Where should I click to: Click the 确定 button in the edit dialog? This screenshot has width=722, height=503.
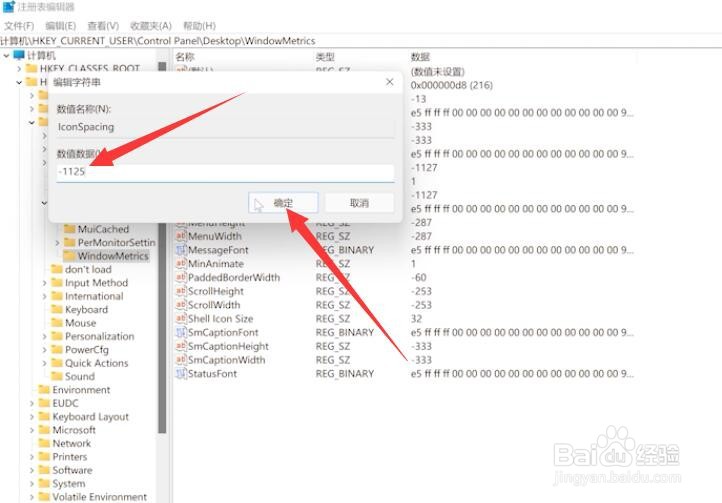pyautogui.click(x=283, y=203)
